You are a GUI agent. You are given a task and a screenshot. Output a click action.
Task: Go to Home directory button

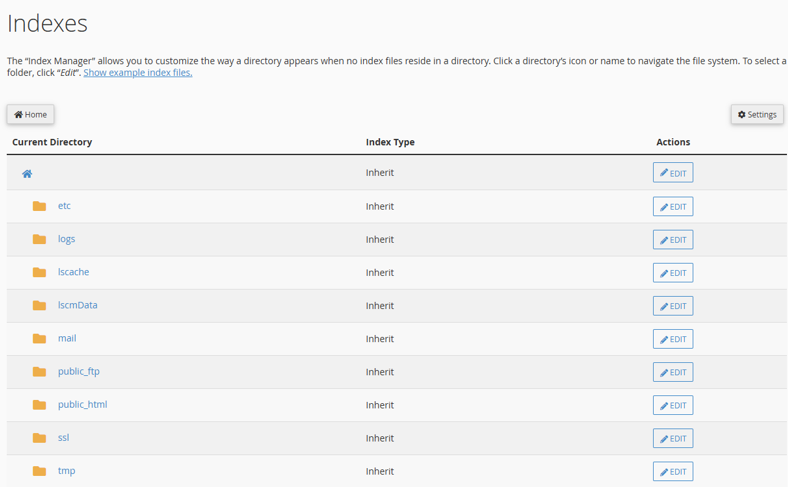30,115
